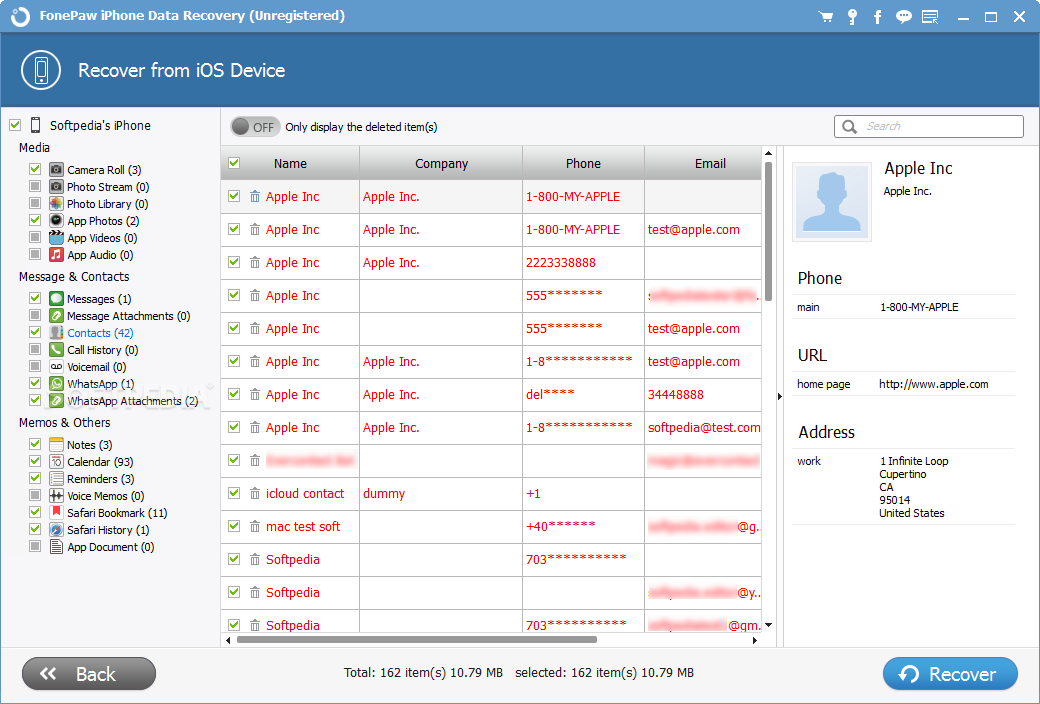Click the App Photos icon
This screenshot has width=1040, height=704.
[x=56, y=220]
